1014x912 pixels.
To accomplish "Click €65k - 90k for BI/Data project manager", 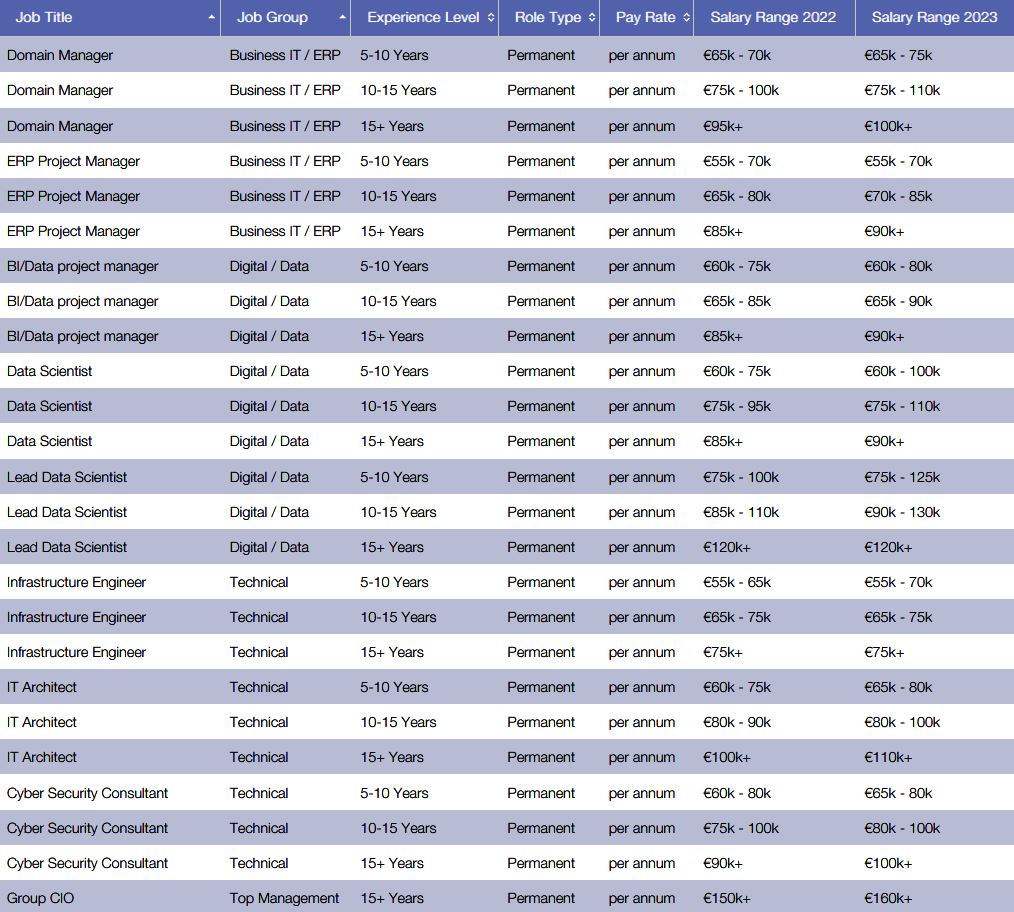I will click(x=898, y=301).
